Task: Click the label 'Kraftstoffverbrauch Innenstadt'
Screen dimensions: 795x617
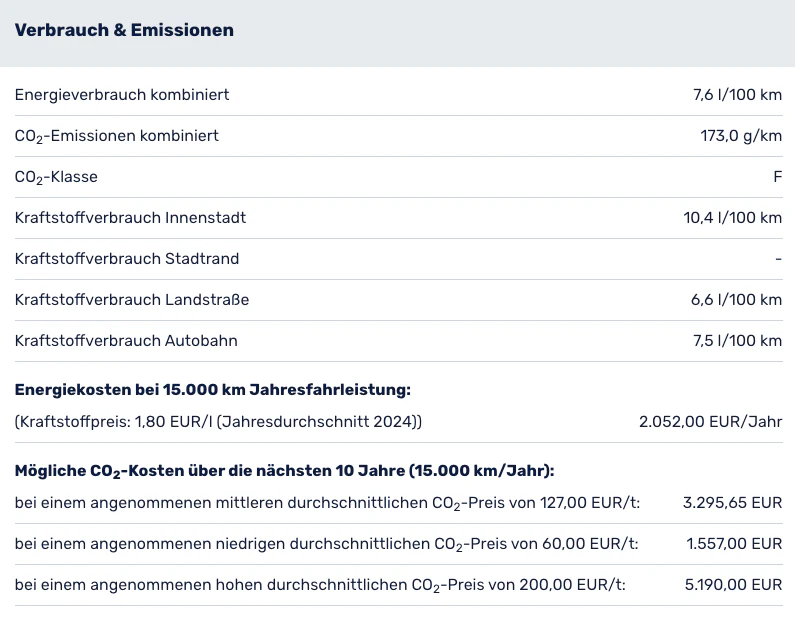Action: click(130, 218)
